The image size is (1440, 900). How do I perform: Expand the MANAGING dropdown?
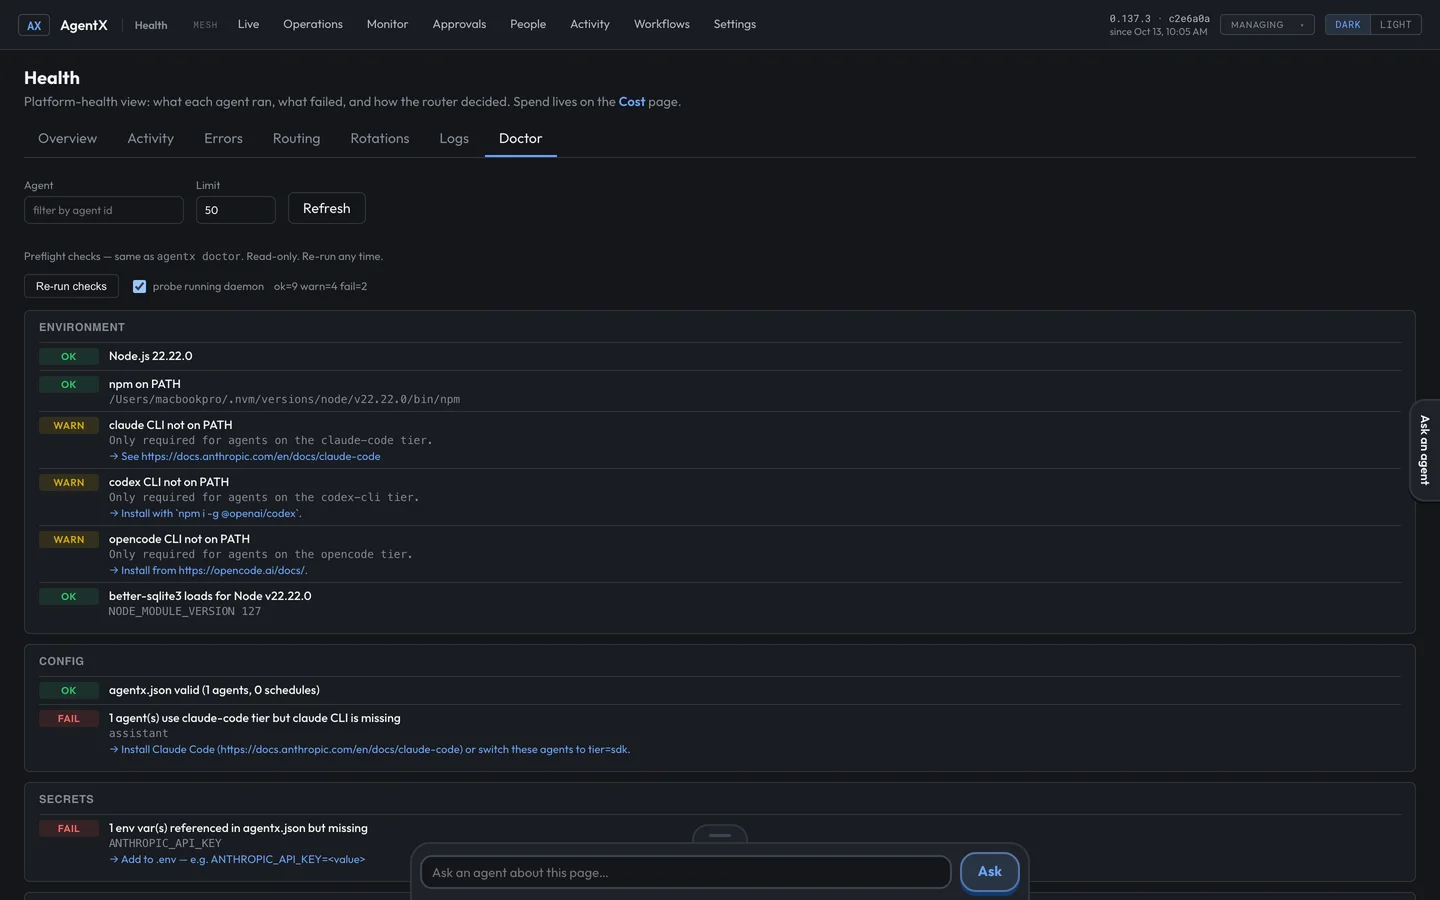[1267, 25]
